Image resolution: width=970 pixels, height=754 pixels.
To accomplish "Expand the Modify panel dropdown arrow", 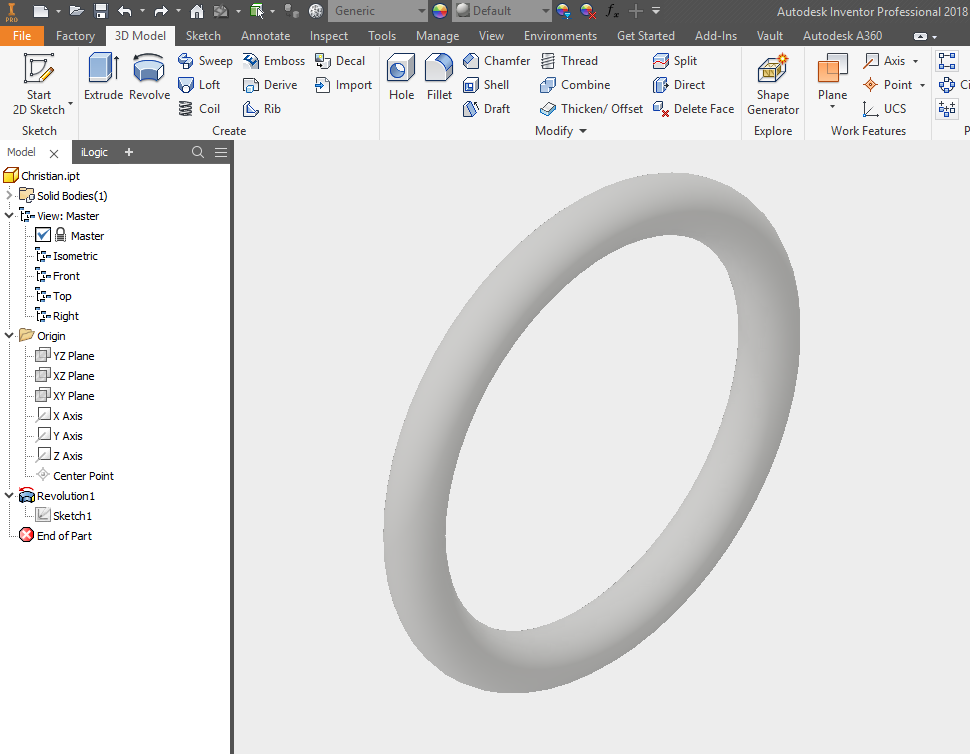I will [583, 130].
